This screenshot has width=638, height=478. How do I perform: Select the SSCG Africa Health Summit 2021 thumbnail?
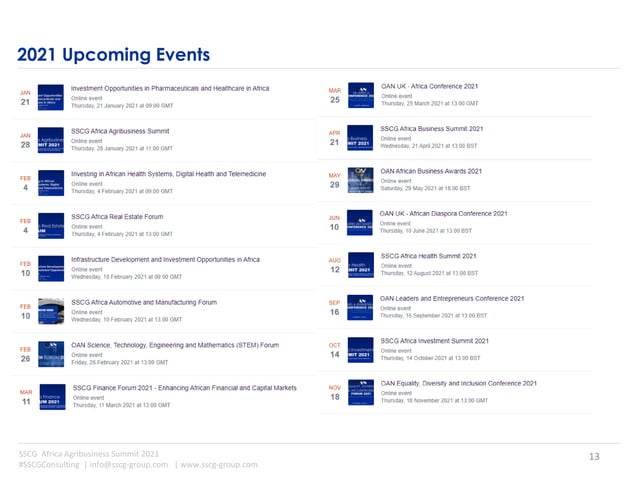(361, 265)
